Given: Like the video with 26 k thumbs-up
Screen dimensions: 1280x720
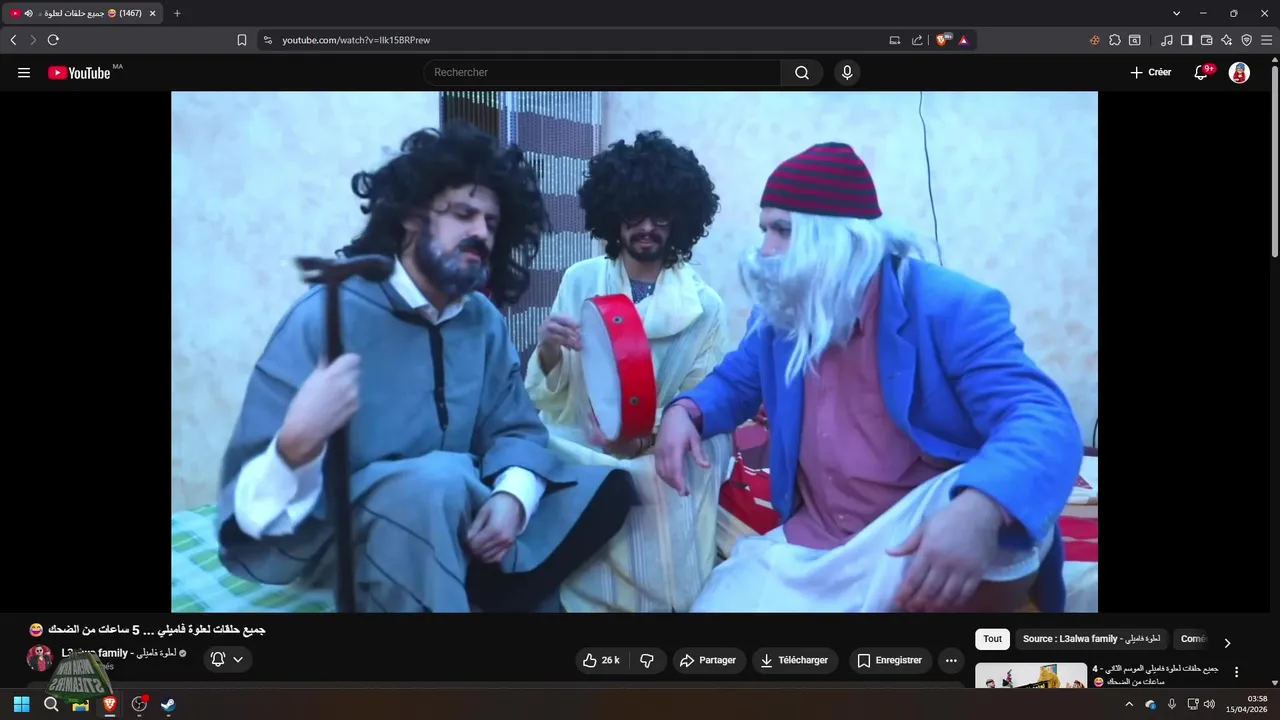Looking at the screenshot, I should tap(601, 660).
